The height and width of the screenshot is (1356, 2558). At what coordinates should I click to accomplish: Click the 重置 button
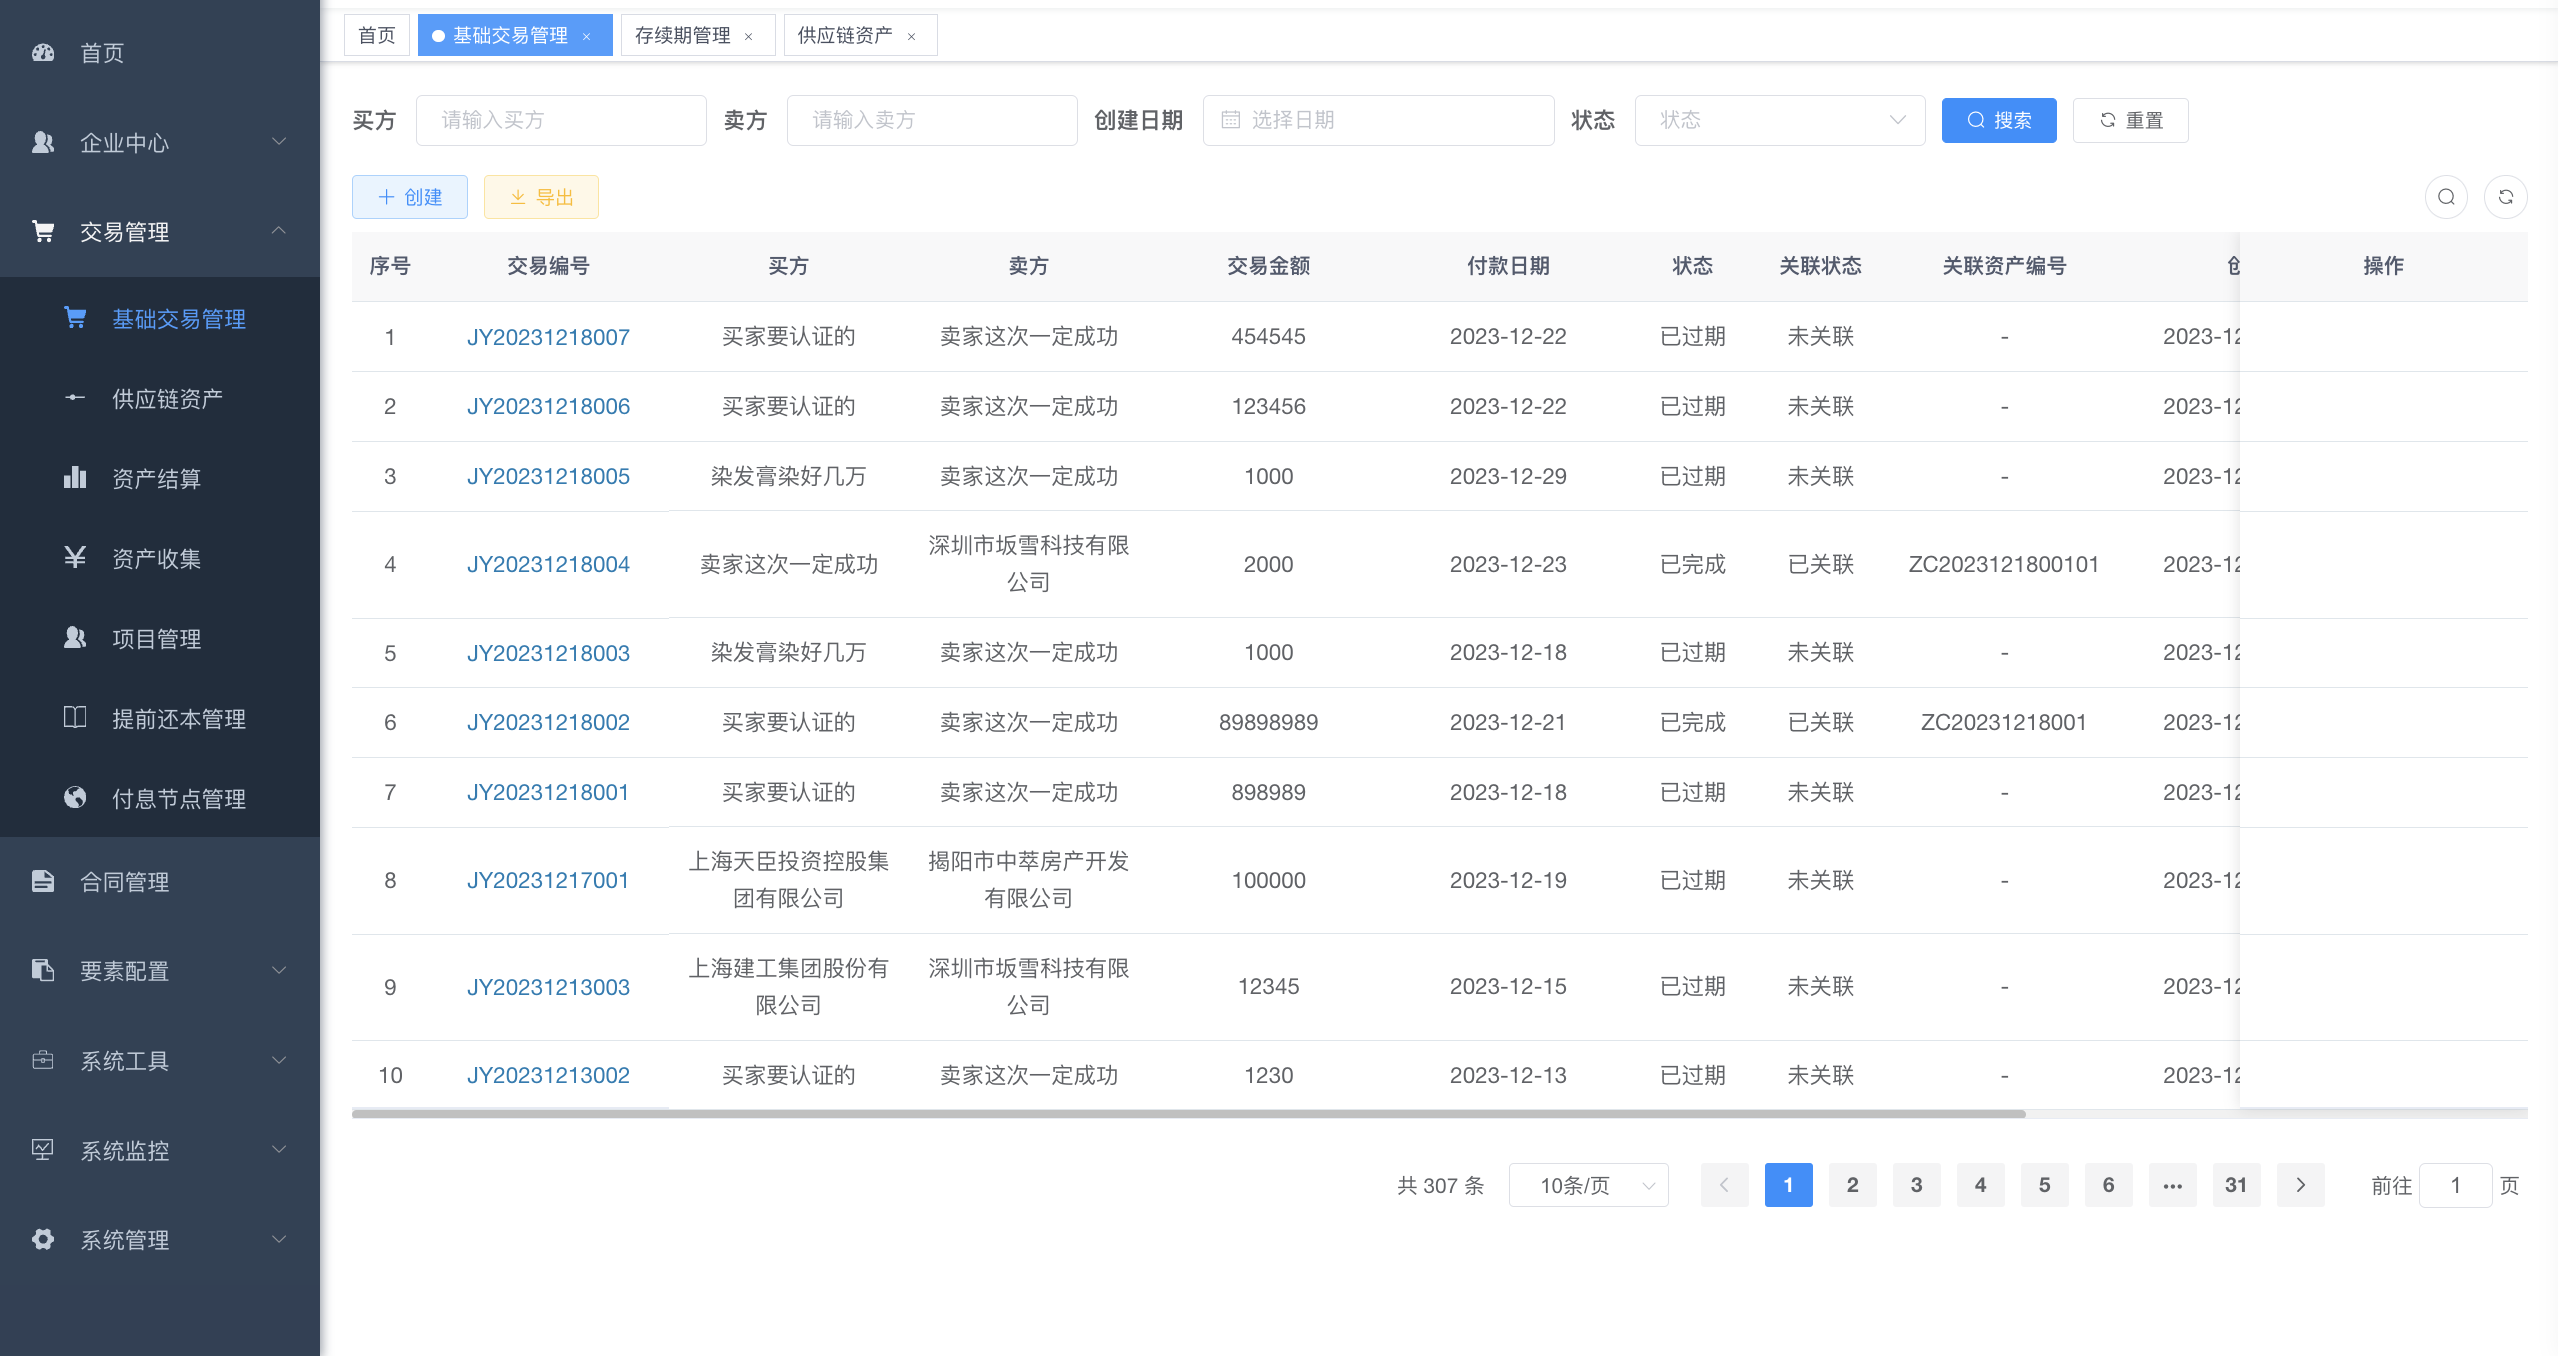tap(2130, 120)
